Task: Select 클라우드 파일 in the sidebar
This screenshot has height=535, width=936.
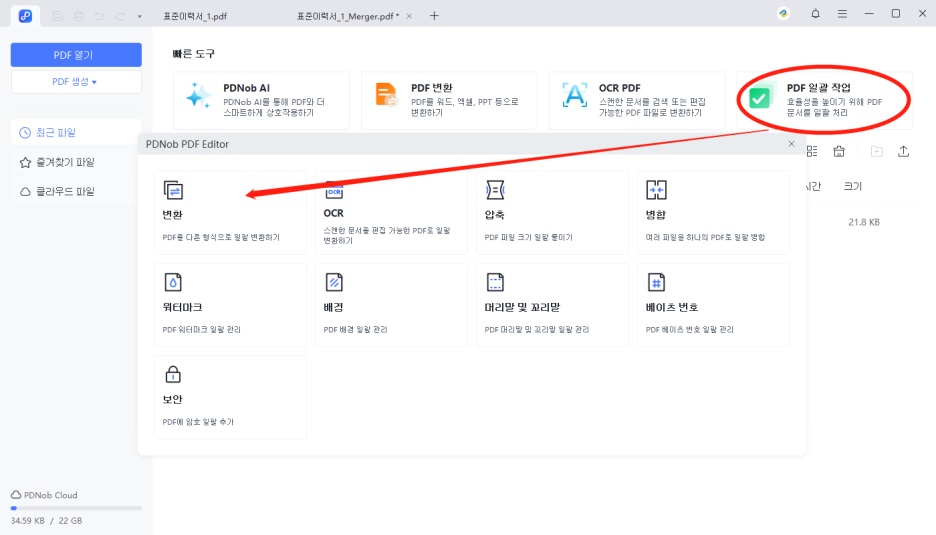Action: pyautogui.click(x=76, y=191)
